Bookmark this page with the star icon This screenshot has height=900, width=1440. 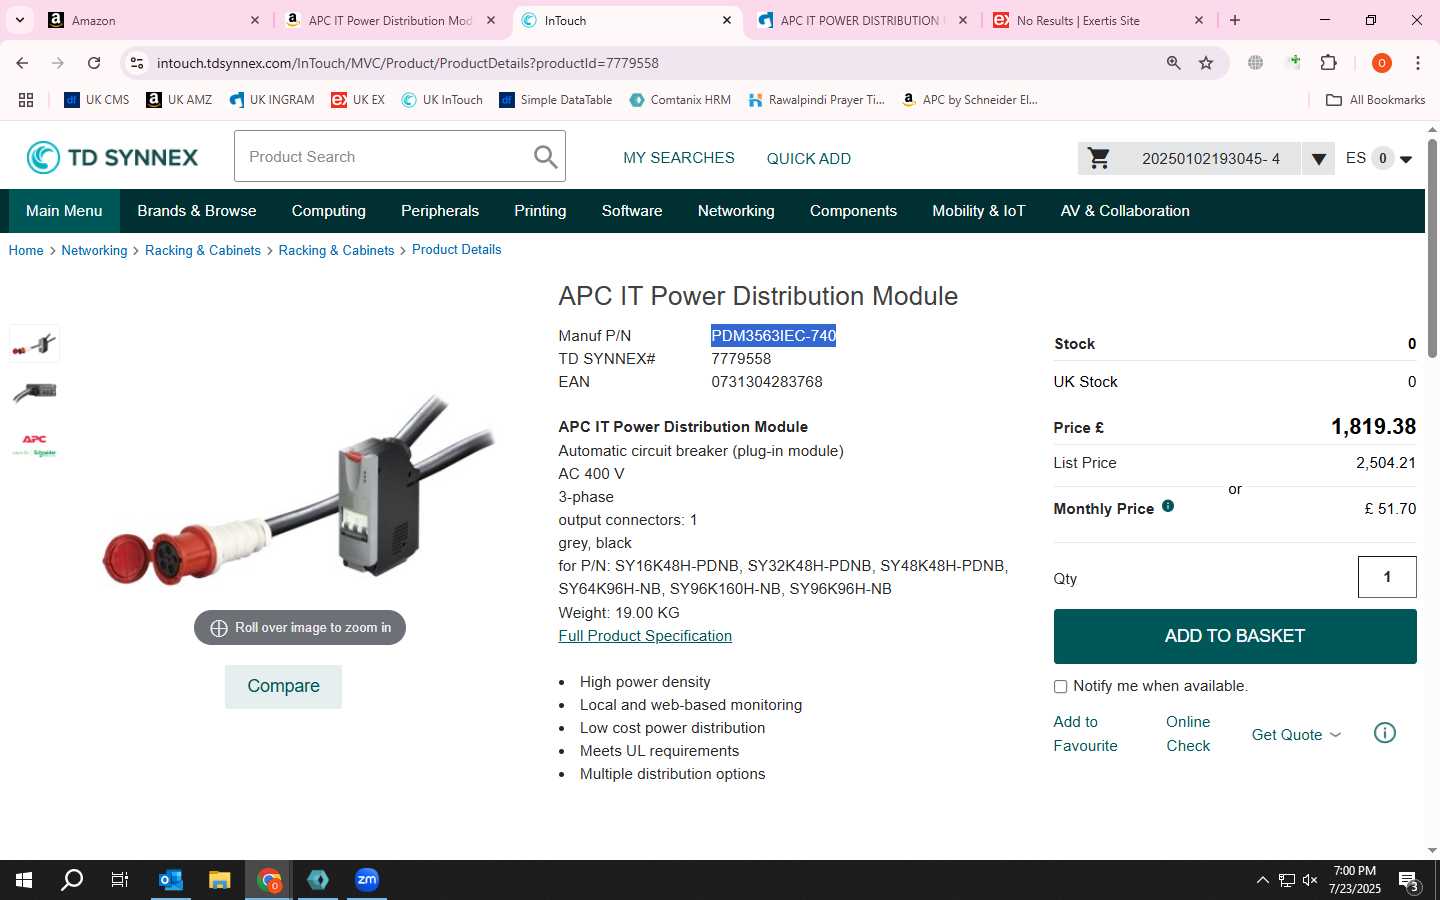tap(1206, 63)
